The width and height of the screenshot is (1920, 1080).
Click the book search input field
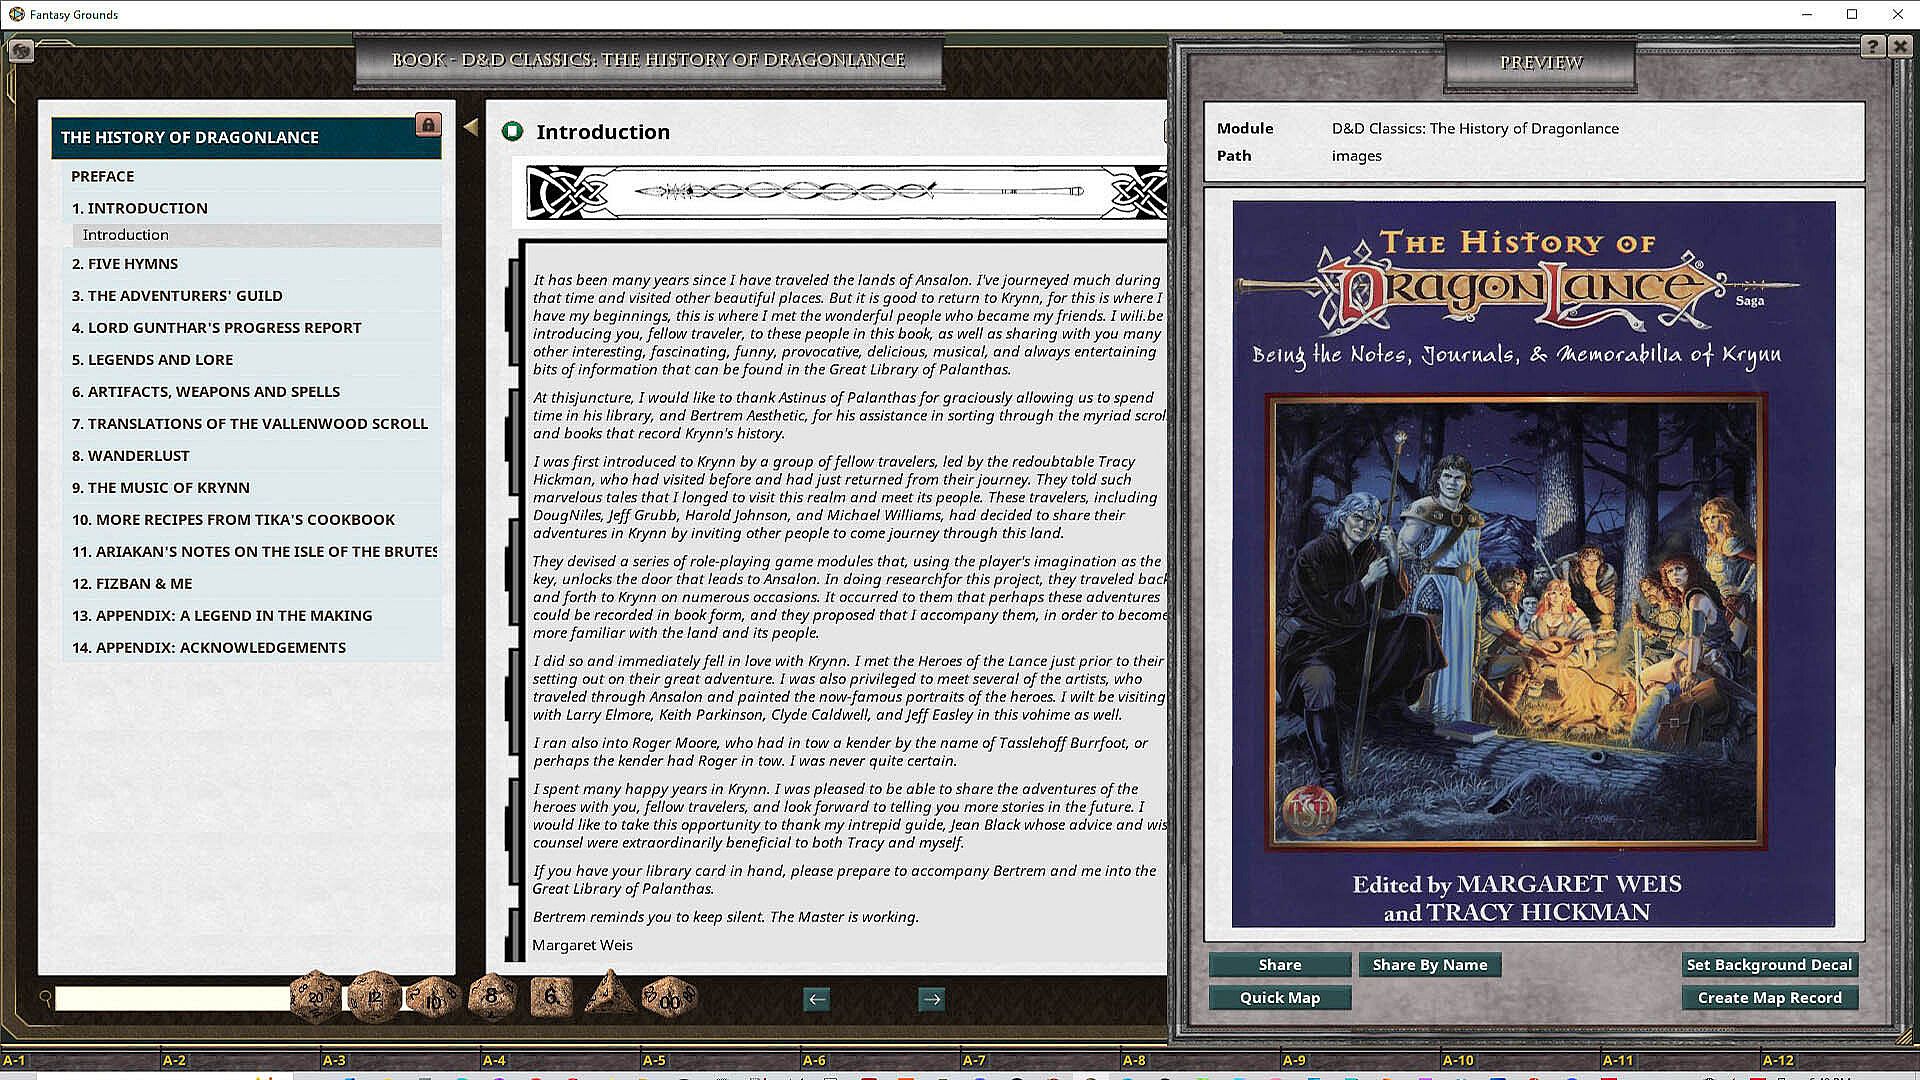tap(172, 998)
